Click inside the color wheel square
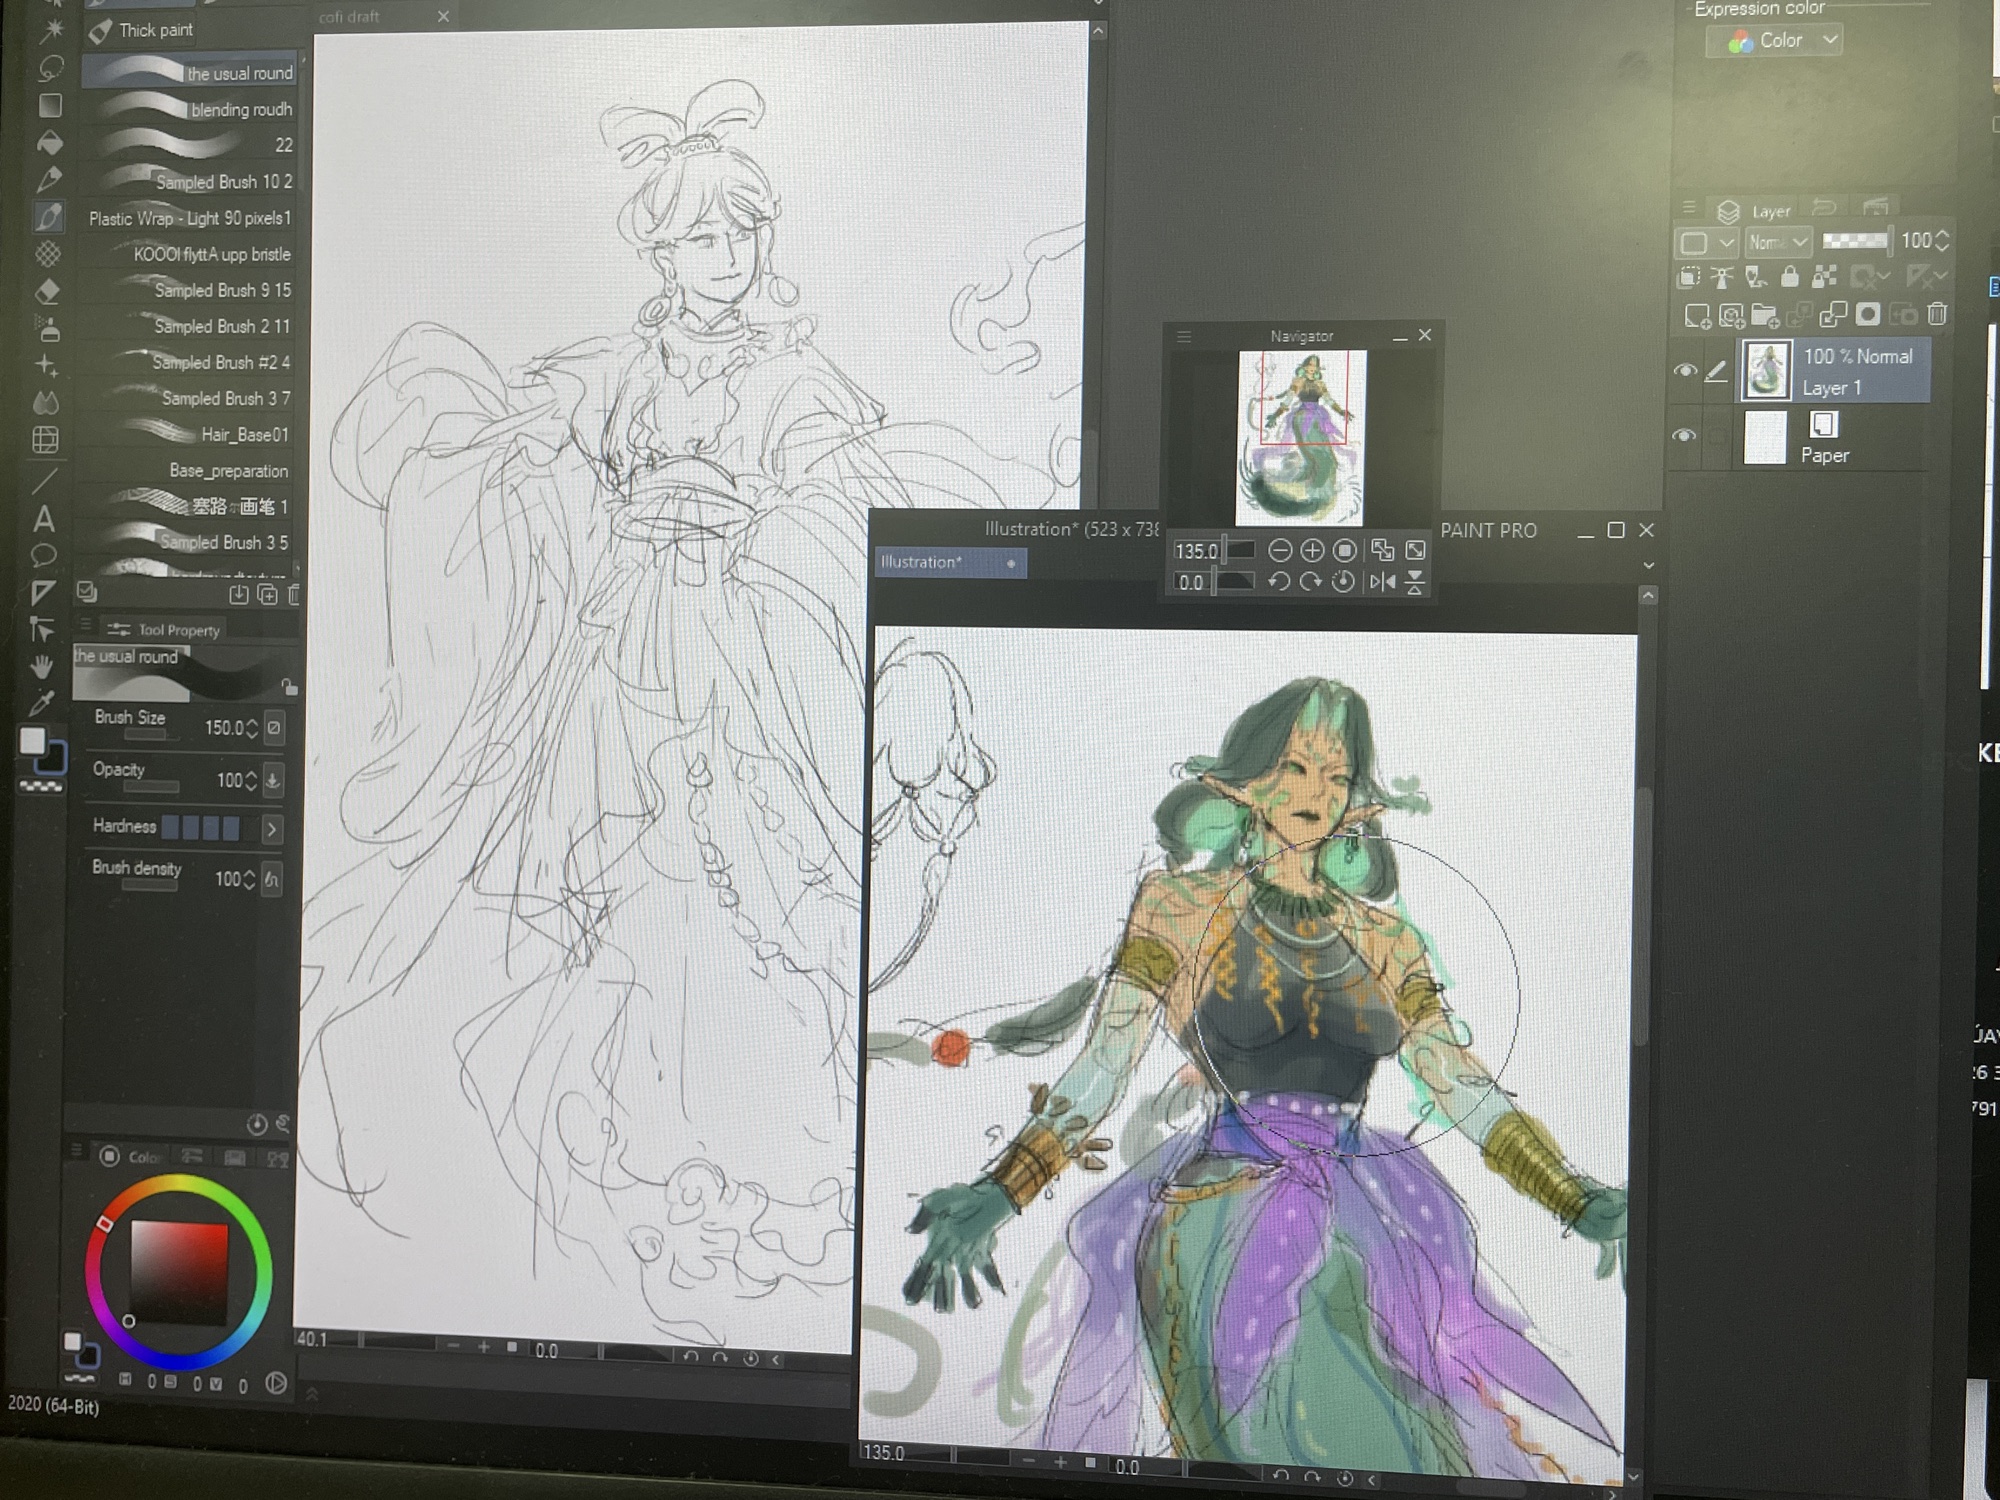The width and height of the screenshot is (2000, 1500). click(x=180, y=1272)
